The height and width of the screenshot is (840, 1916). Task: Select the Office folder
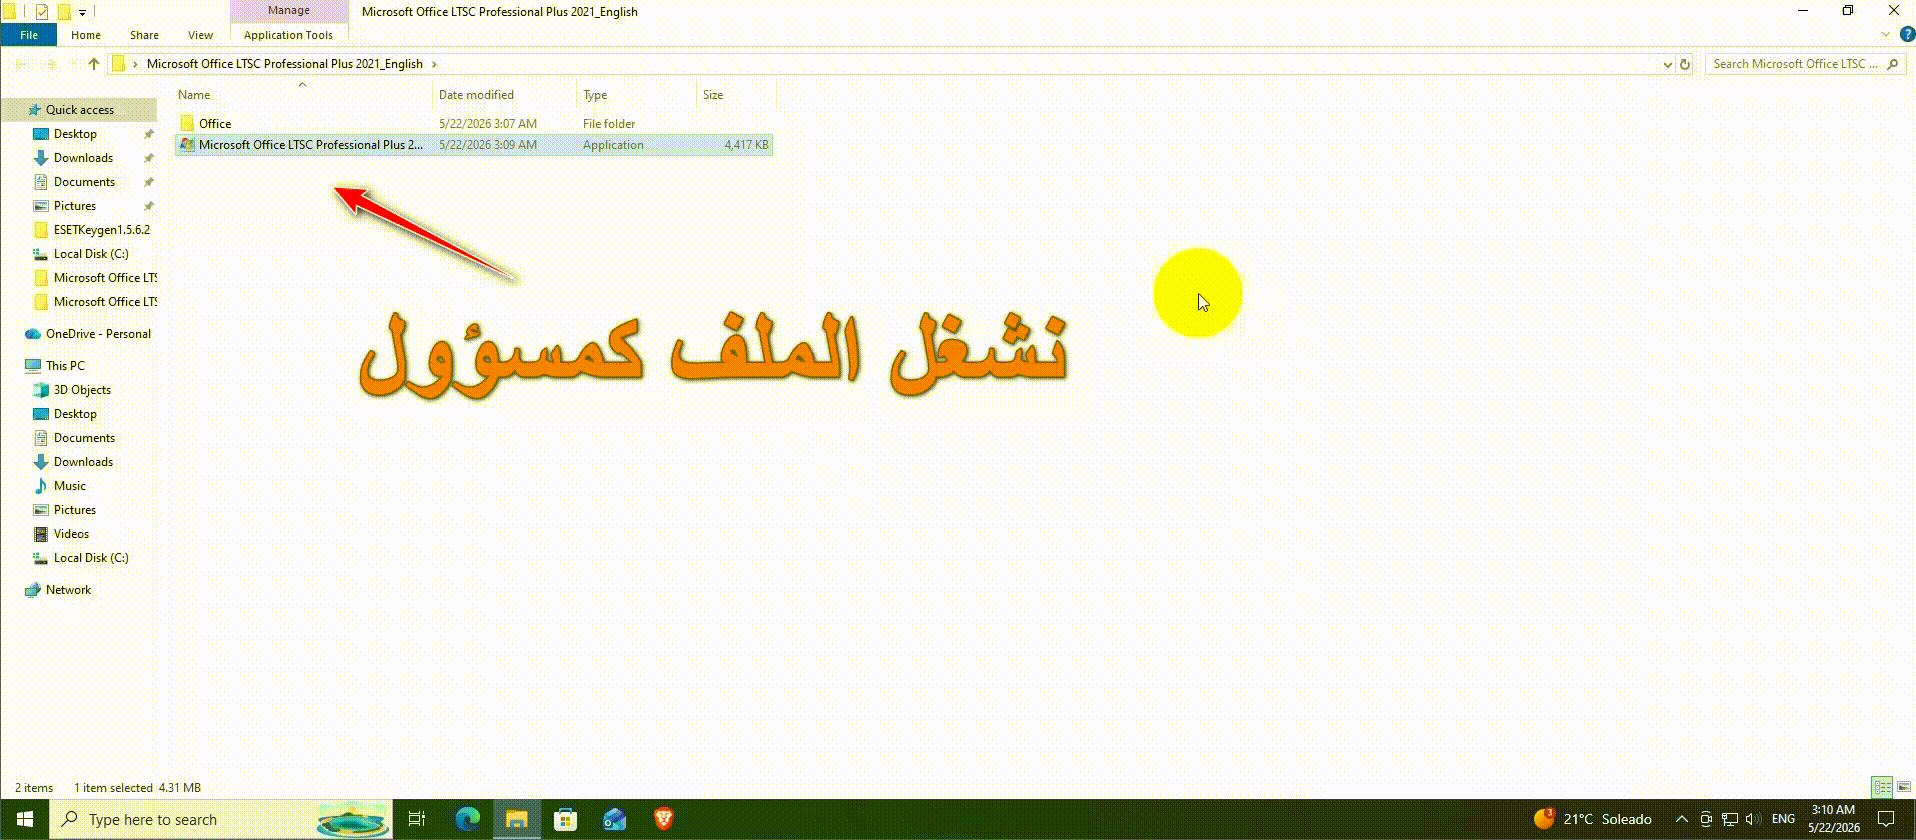pos(214,124)
